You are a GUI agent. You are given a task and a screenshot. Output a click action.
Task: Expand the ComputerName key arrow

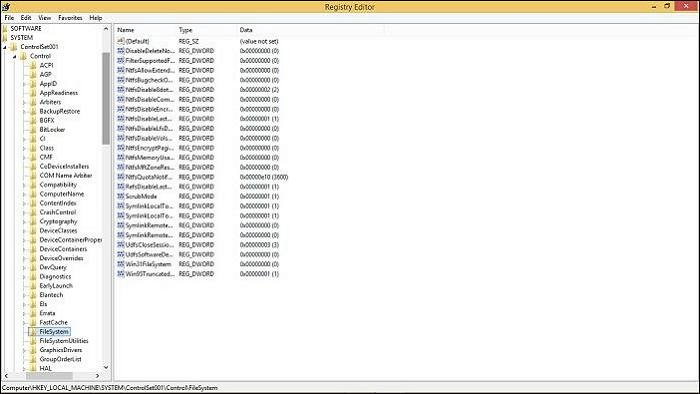[x=24, y=194]
